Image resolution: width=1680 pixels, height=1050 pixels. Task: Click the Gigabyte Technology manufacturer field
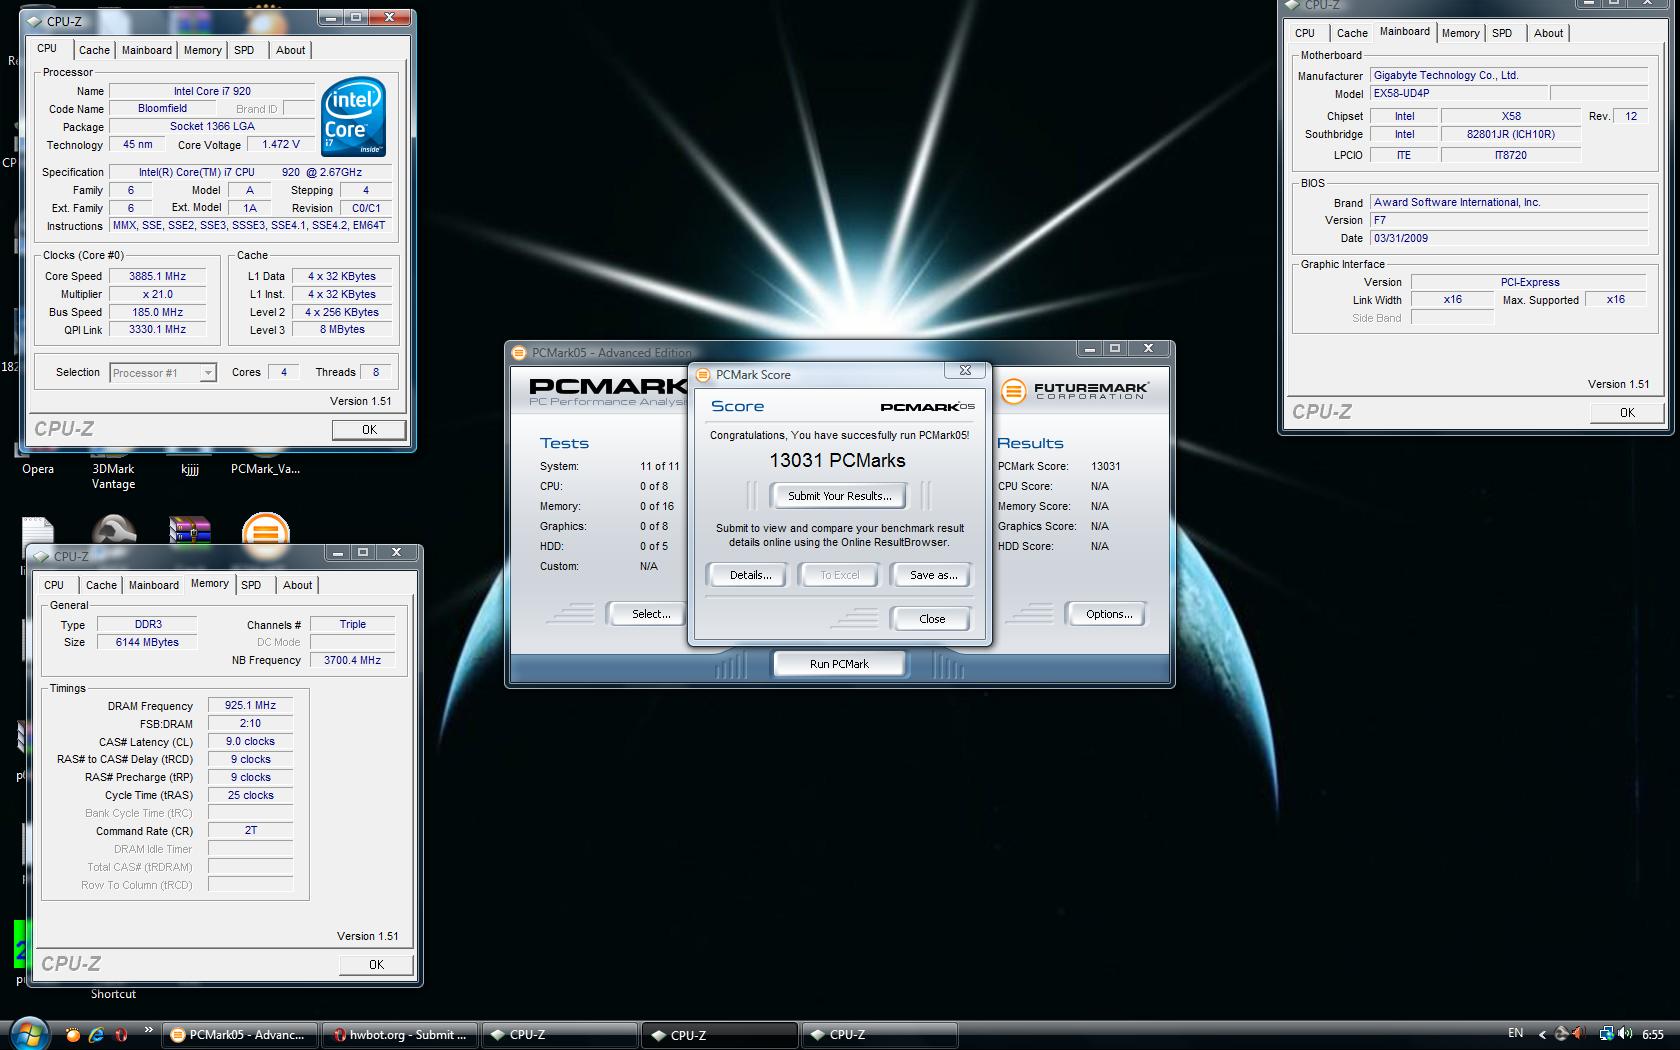[x=1509, y=75]
